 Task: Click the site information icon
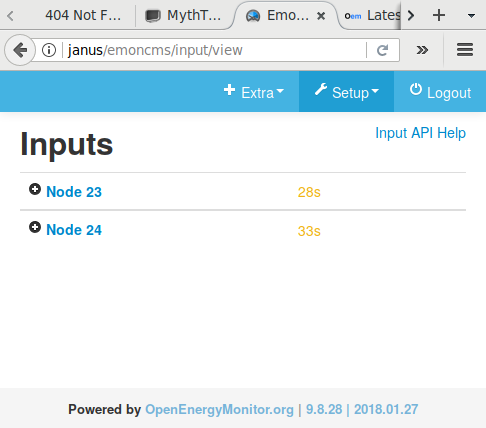[x=49, y=50]
